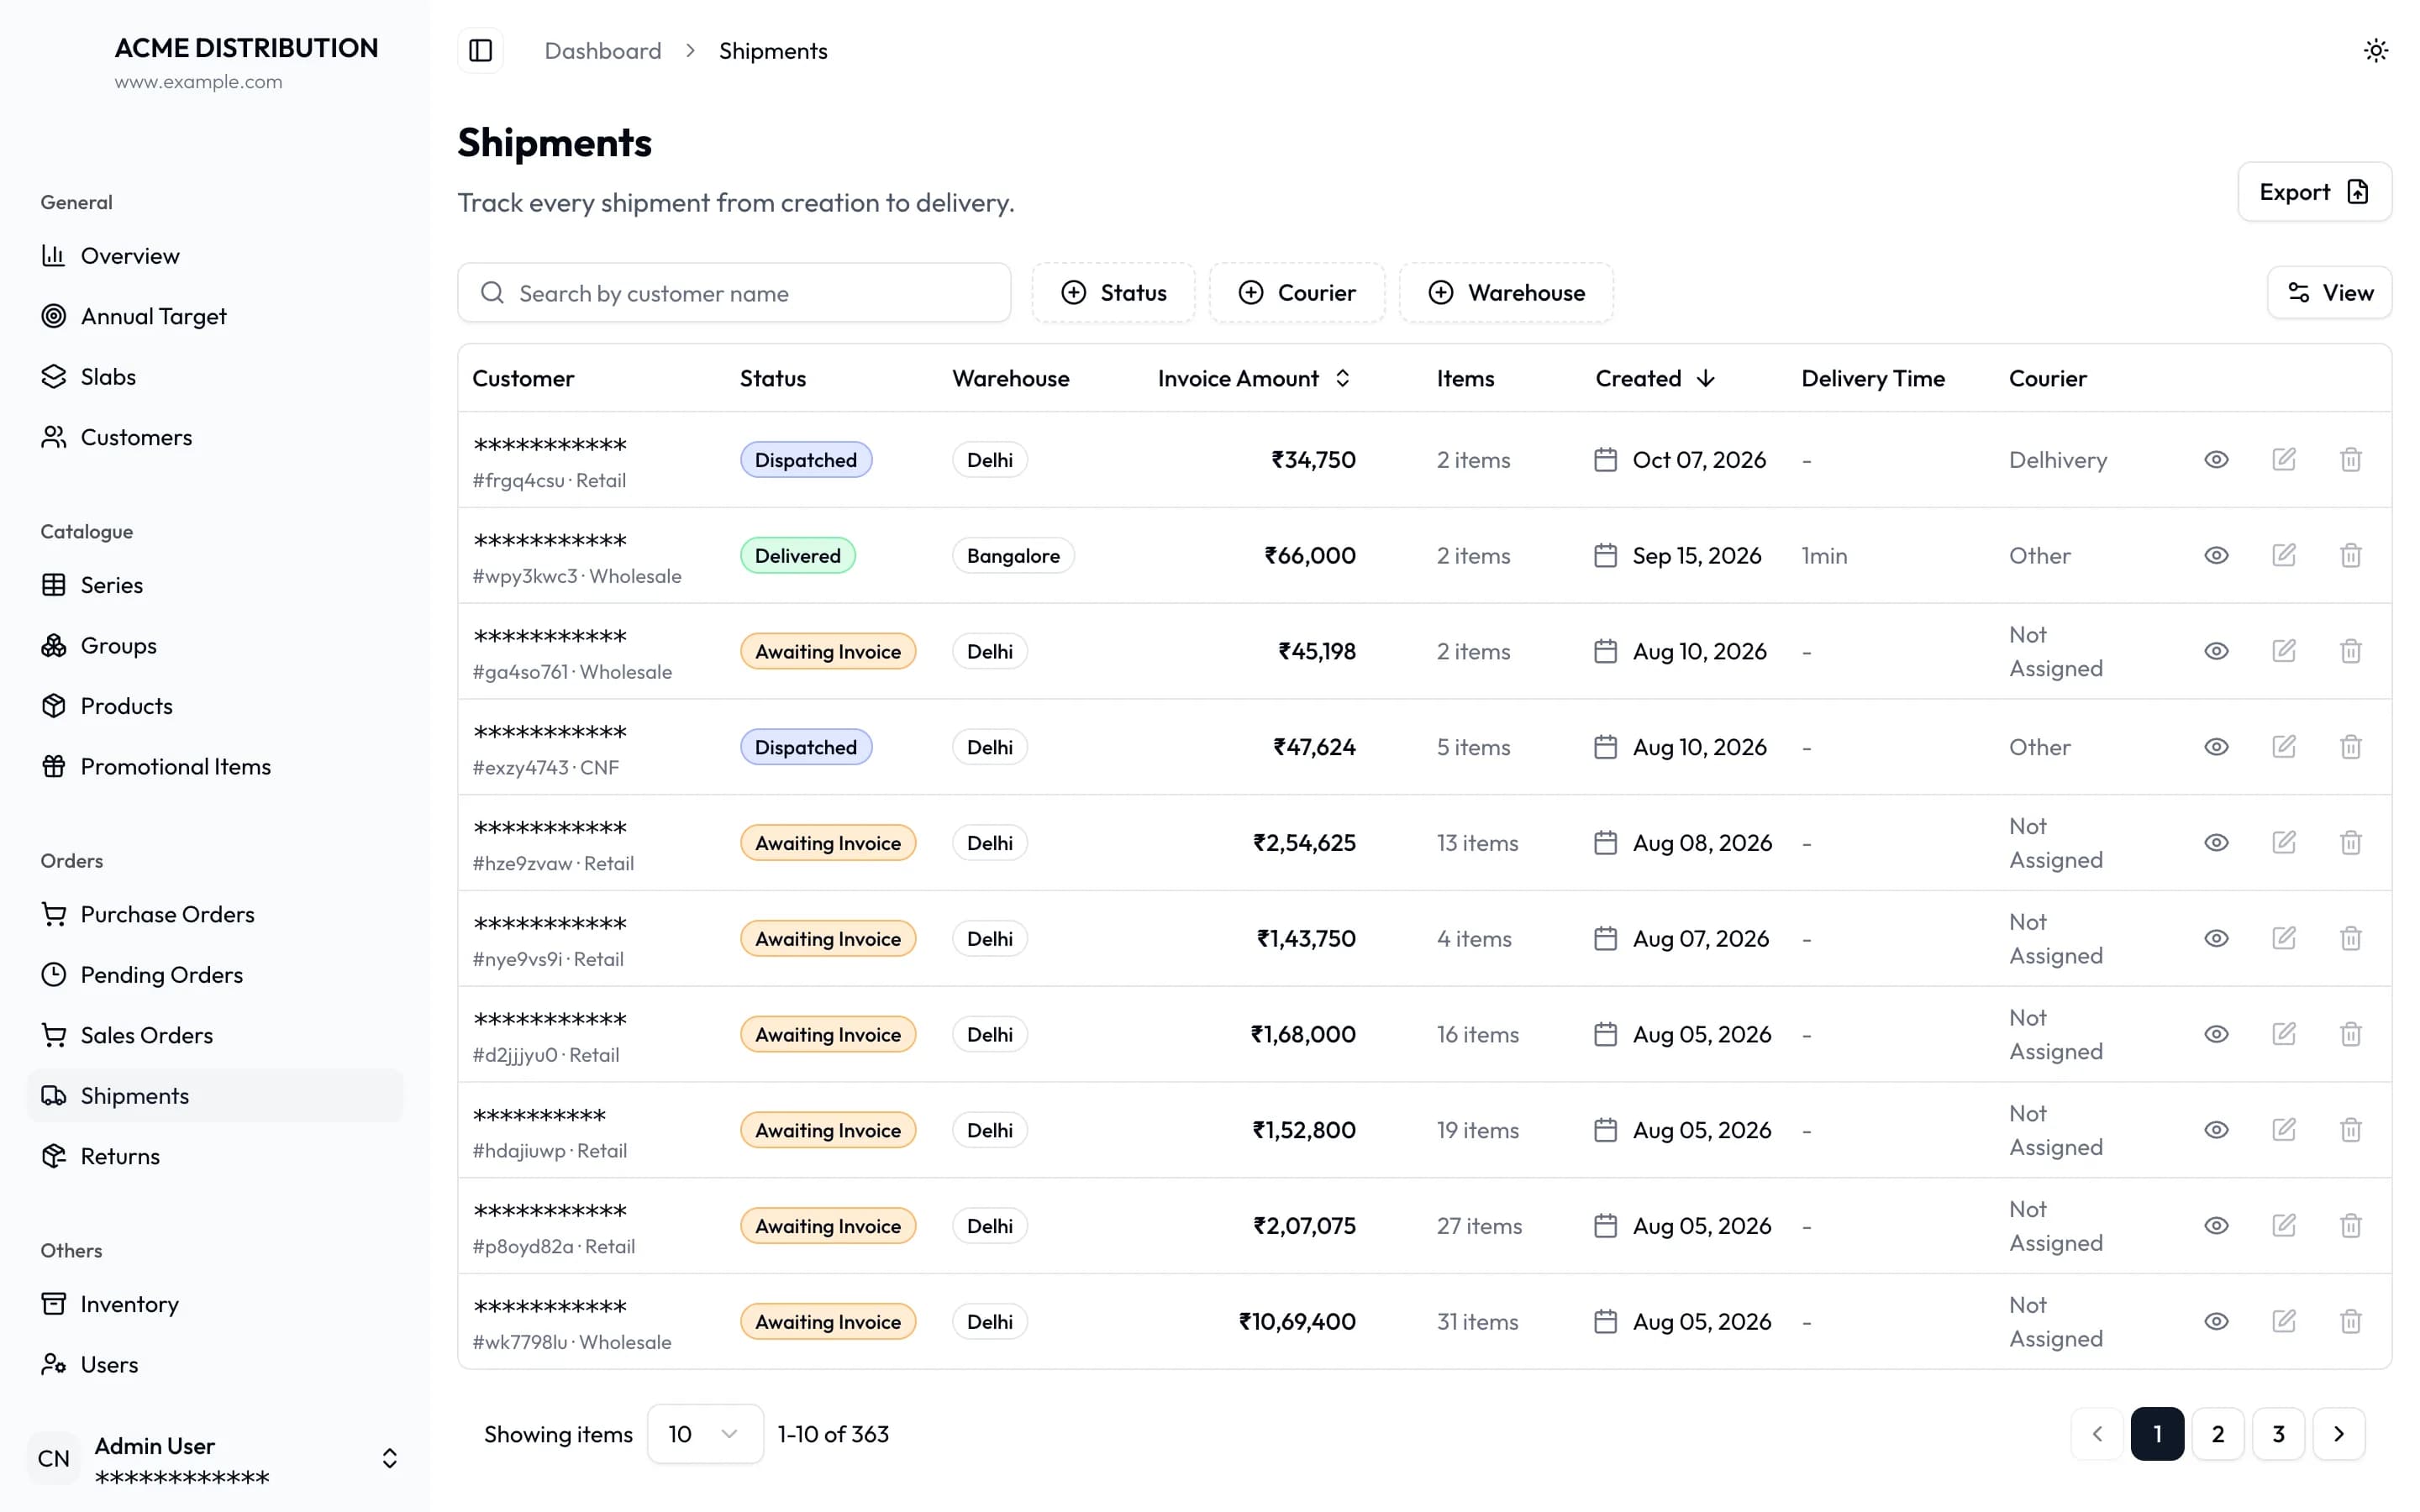Image resolution: width=2420 pixels, height=1512 pixels.
Task: Click the '1min' delivery time cell
Action: (x=1824, y=556)
